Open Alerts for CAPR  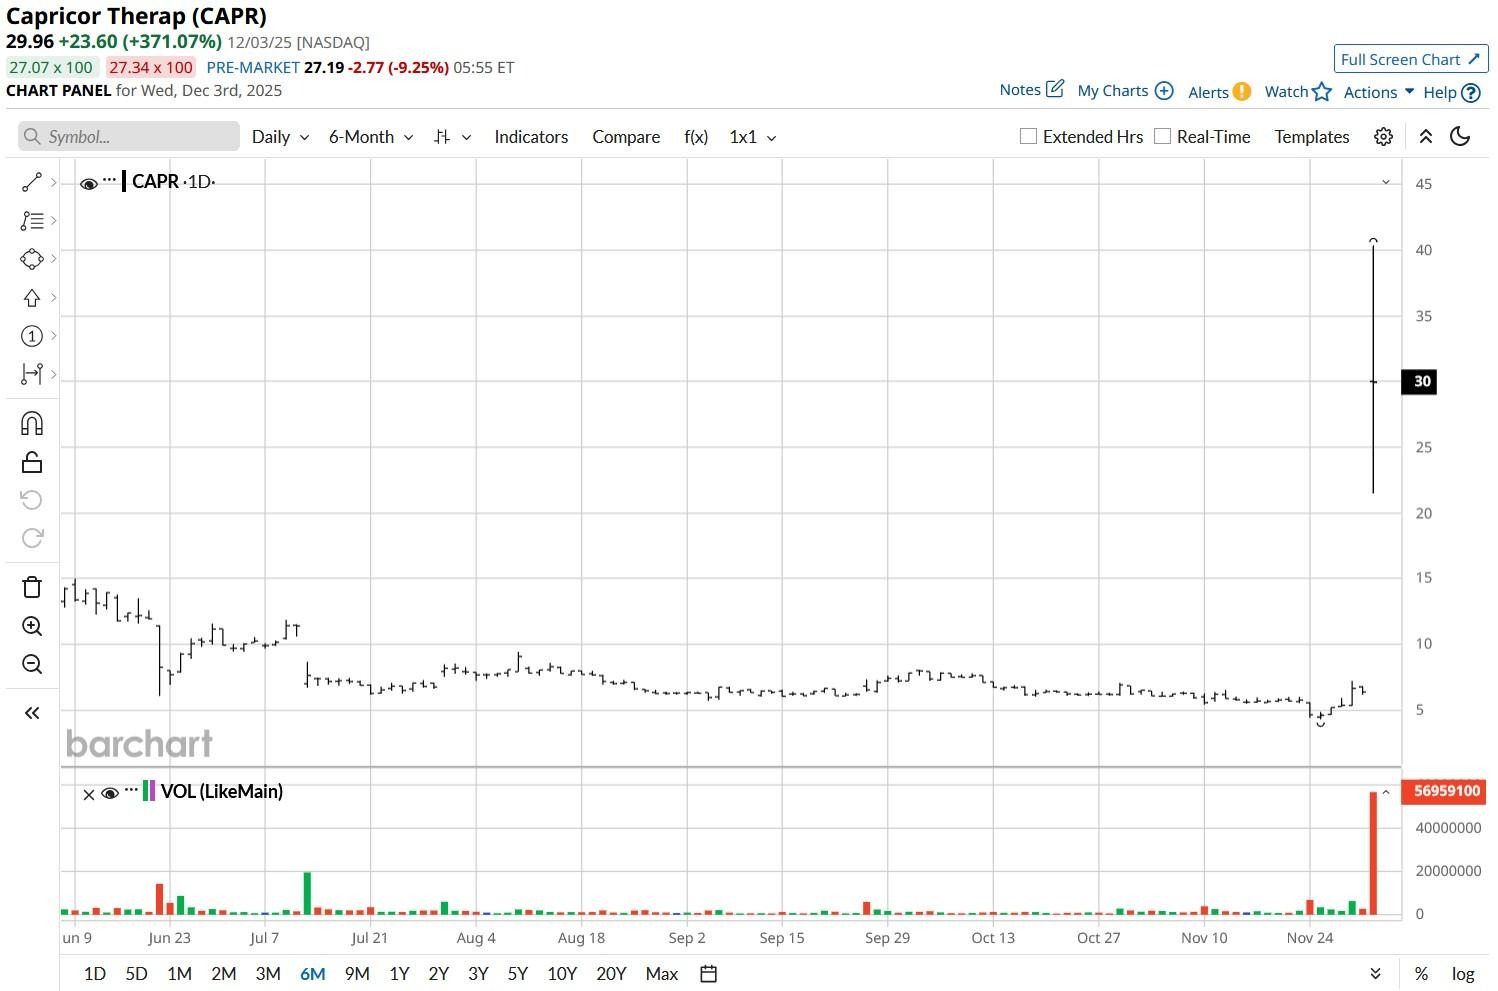click(1219, 92)
